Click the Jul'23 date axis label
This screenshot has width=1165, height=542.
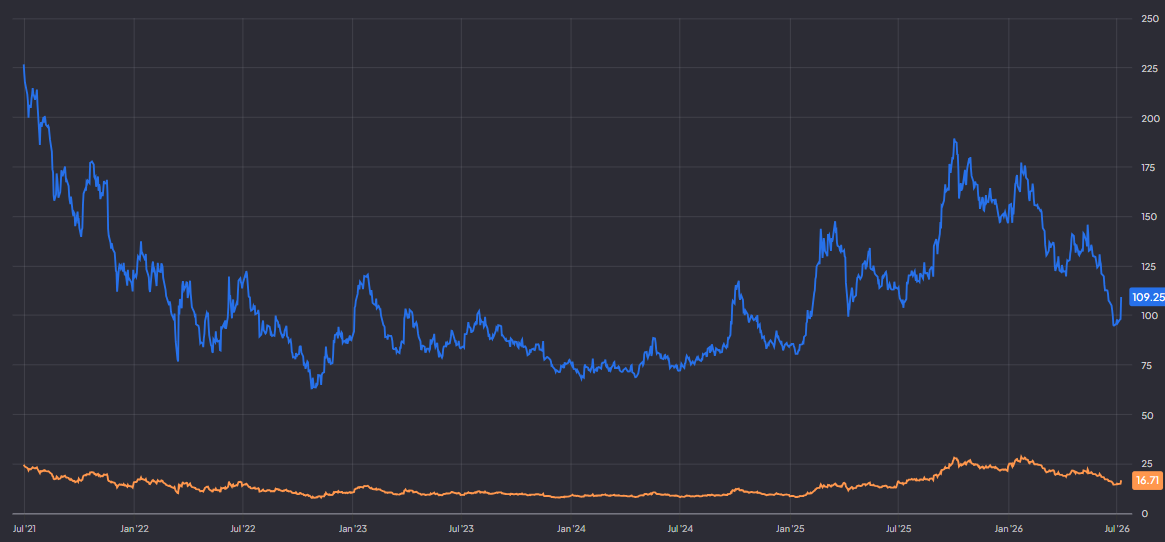click(461, 529)
